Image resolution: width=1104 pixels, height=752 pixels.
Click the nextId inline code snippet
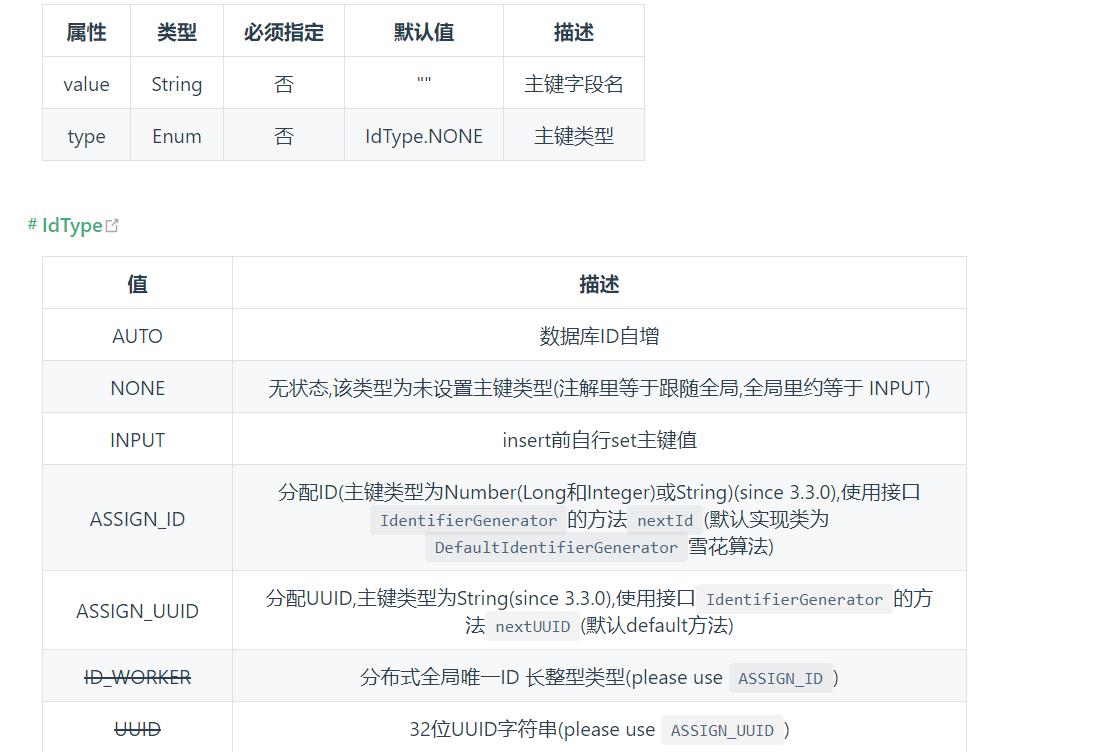click(664, 520)
